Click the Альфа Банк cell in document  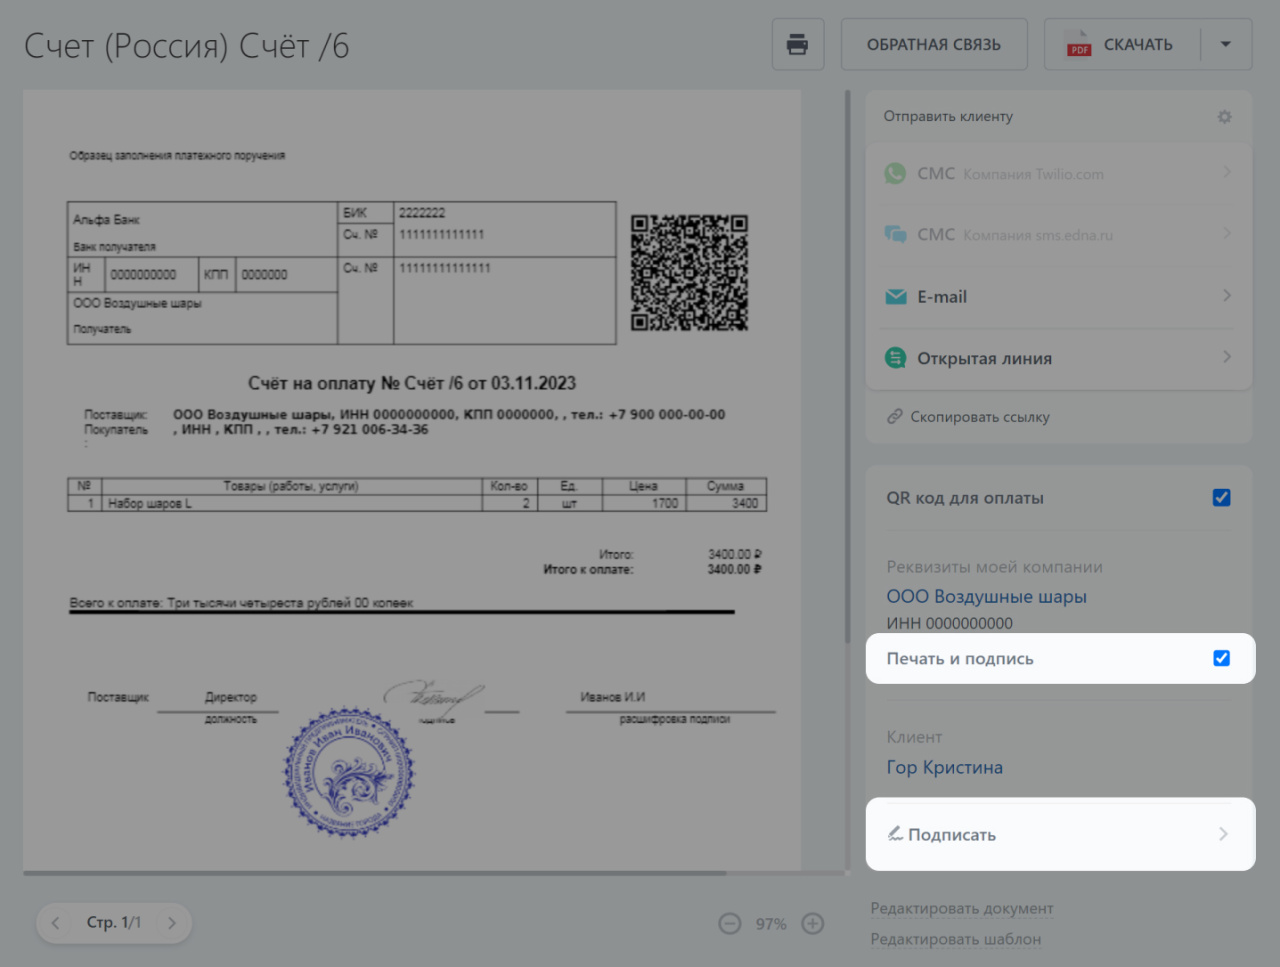[x=203, y=230]
